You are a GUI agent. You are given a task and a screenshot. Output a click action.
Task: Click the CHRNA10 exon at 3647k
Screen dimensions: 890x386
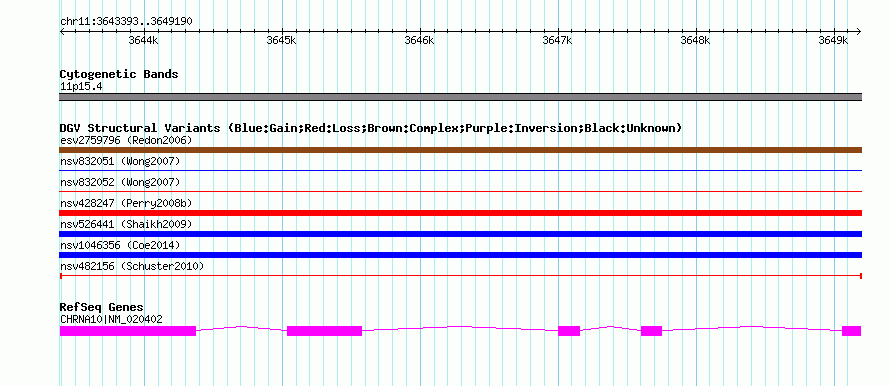[569, 331]
